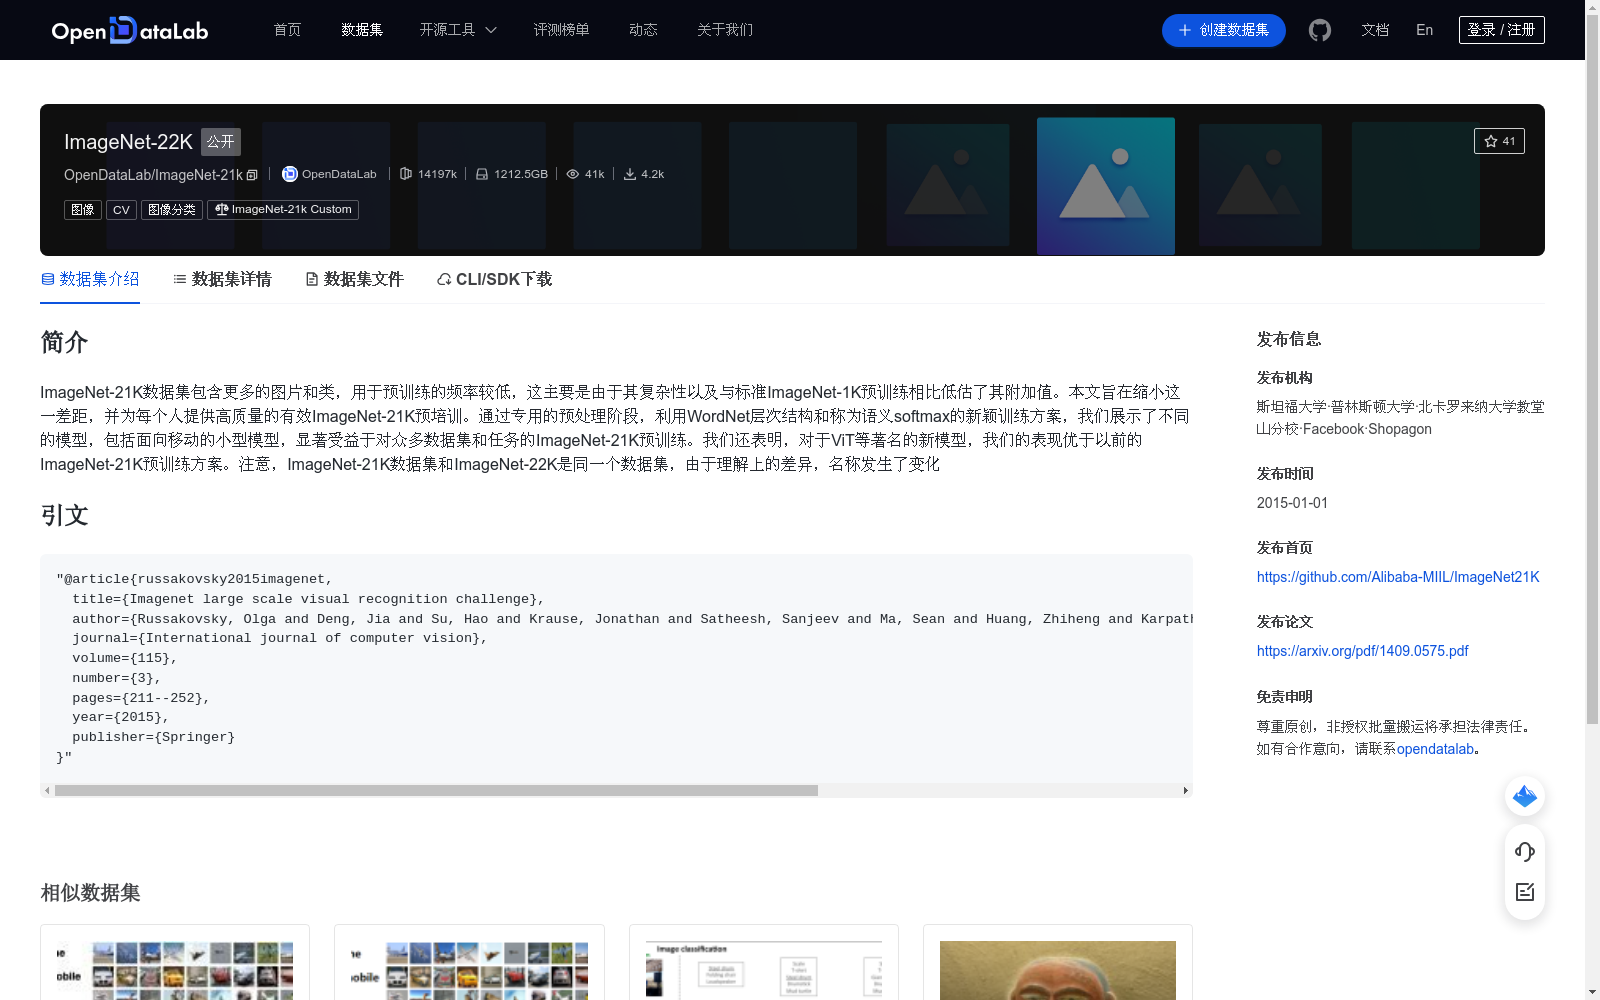
Task: Click the file count icon 14197k
Action: click(406, 174)
